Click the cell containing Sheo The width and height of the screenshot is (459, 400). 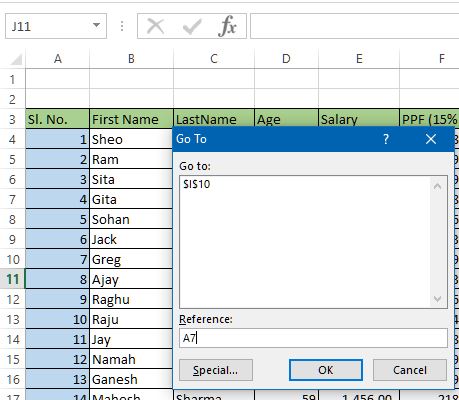131,139
